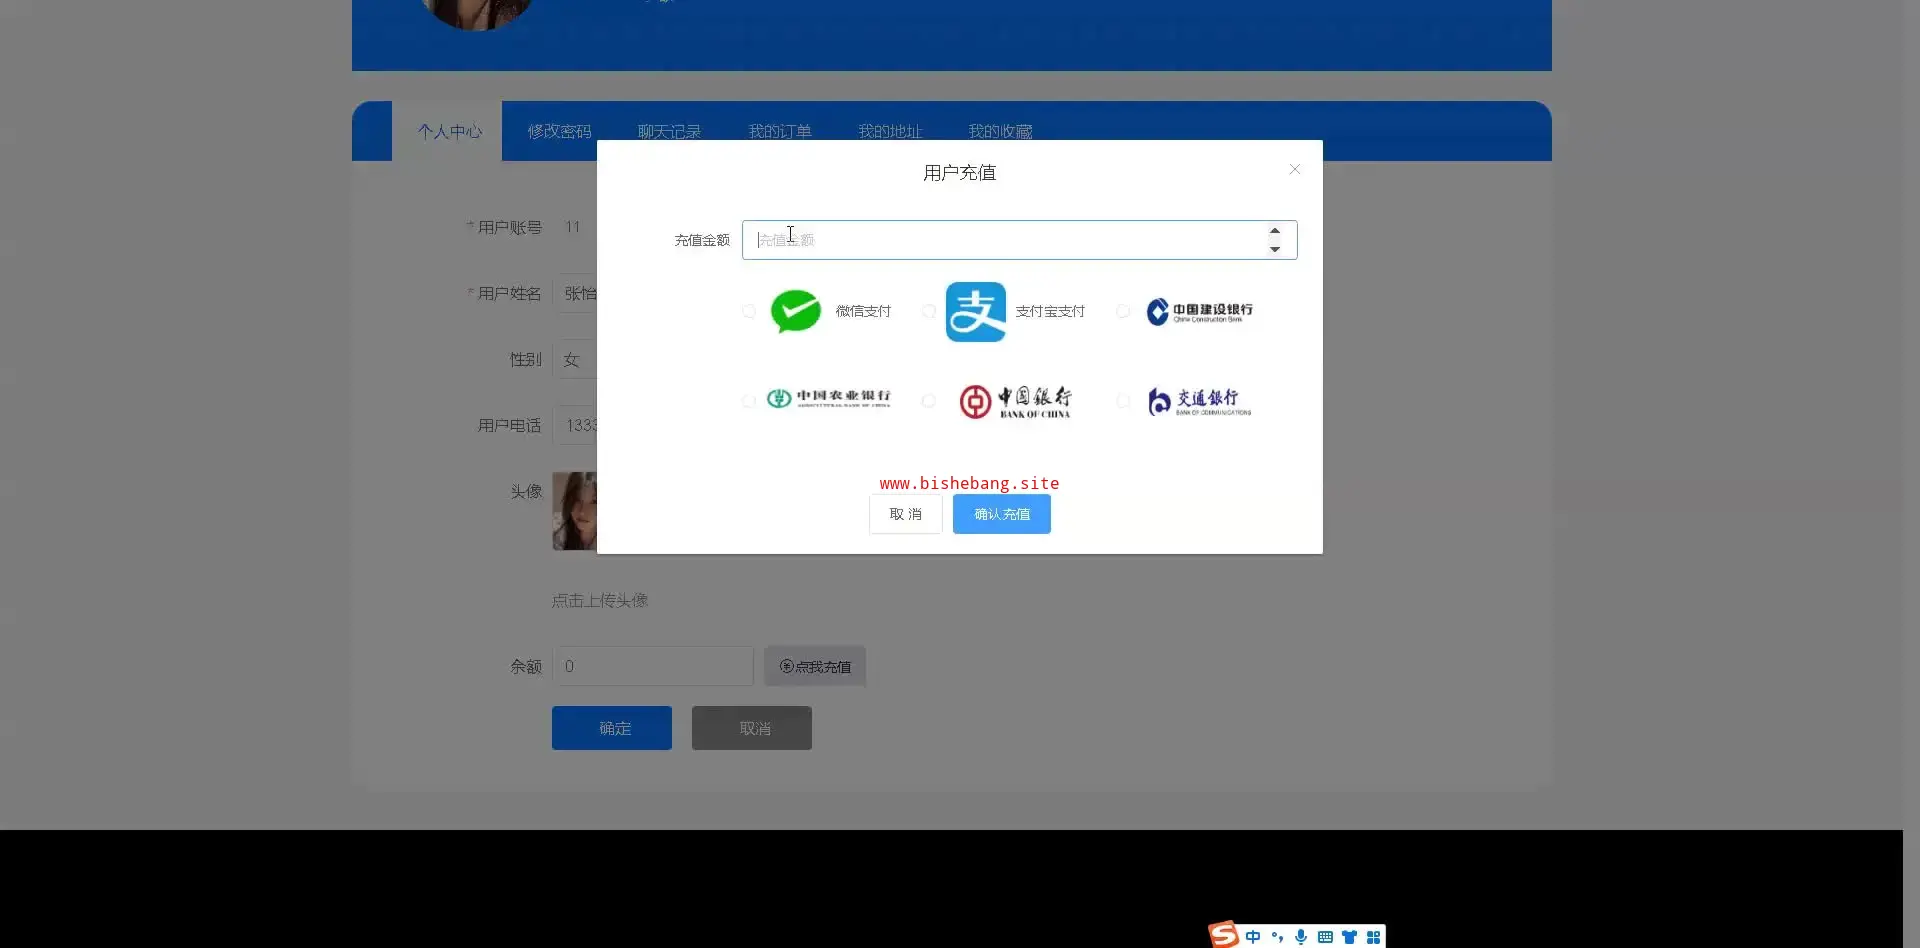Click the Alipay blue logo
Viewport: 1920px width, 948px height.
tap(976, 312)
